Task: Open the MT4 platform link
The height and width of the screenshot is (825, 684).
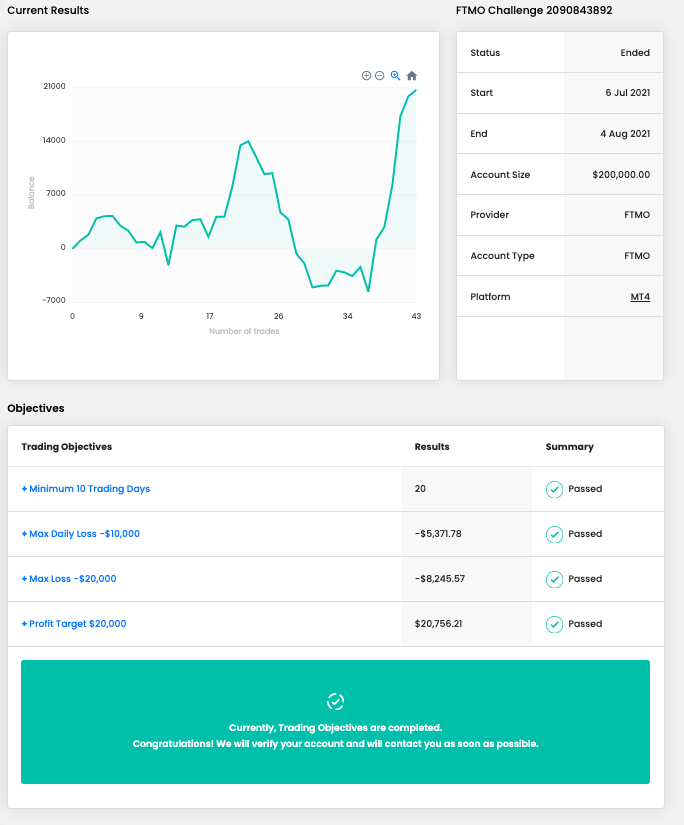Action: click(x=640, y=297)
